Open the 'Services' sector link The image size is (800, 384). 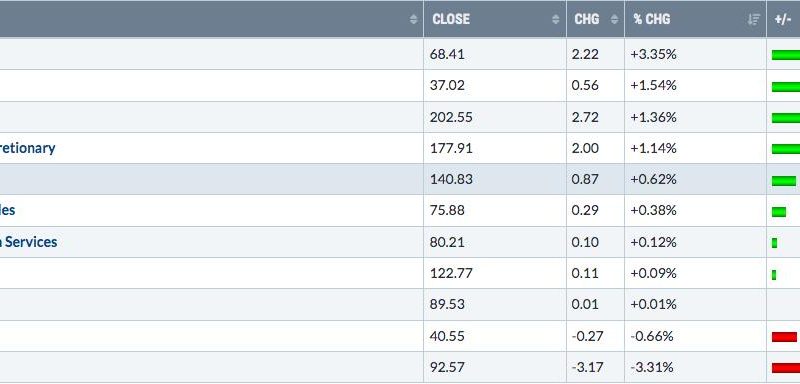[29, 242]
